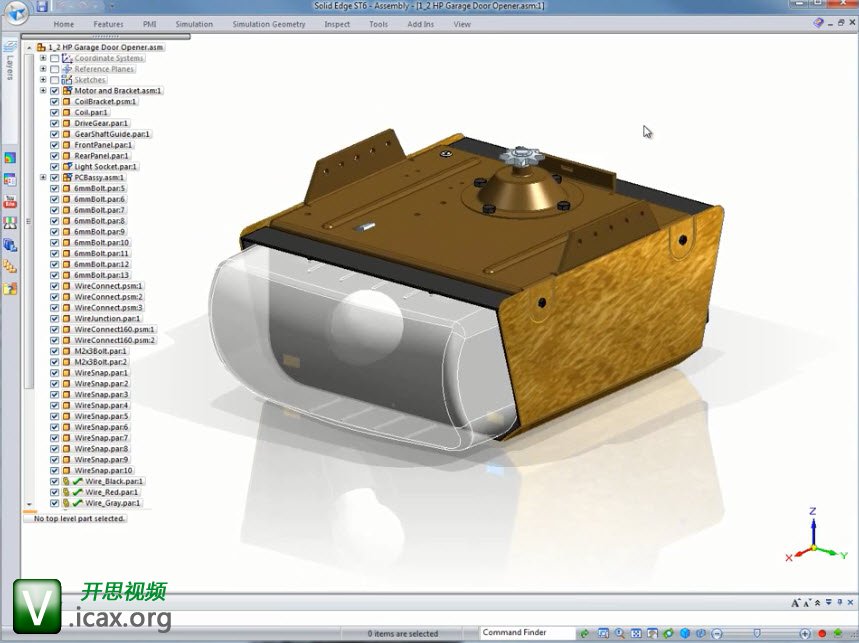Expand Motor and Bracket.asm:1 node
This screenshot has height=643, width=859.
(43, 91)
